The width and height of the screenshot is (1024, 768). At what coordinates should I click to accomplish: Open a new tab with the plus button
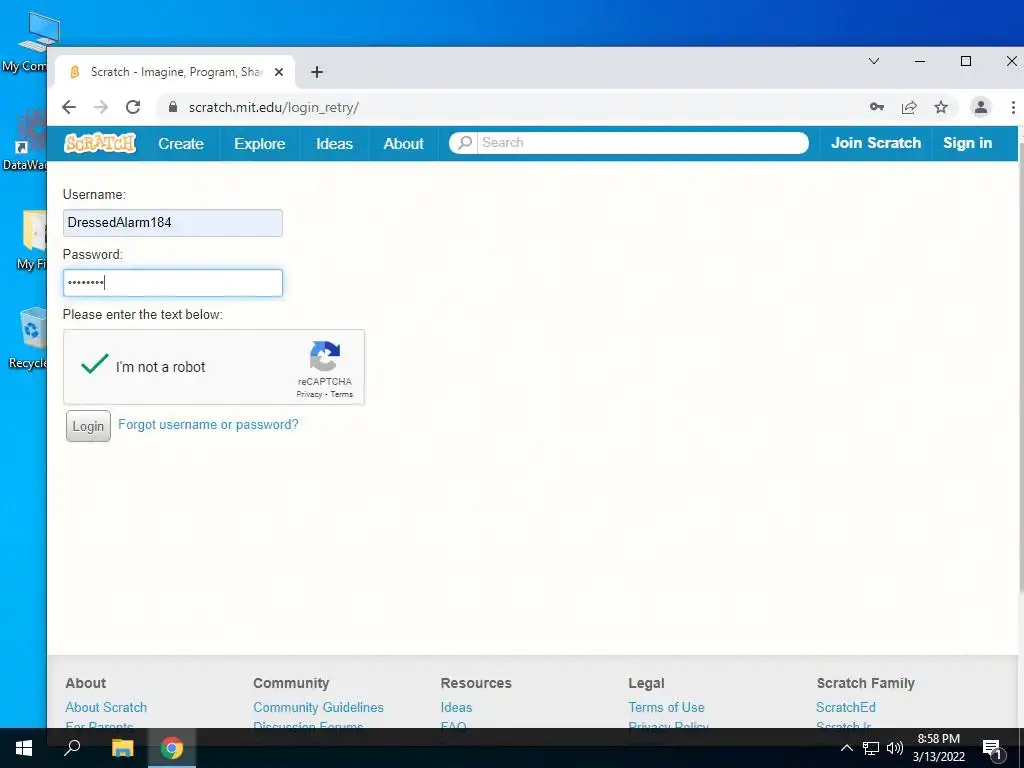tap(317, 72)
